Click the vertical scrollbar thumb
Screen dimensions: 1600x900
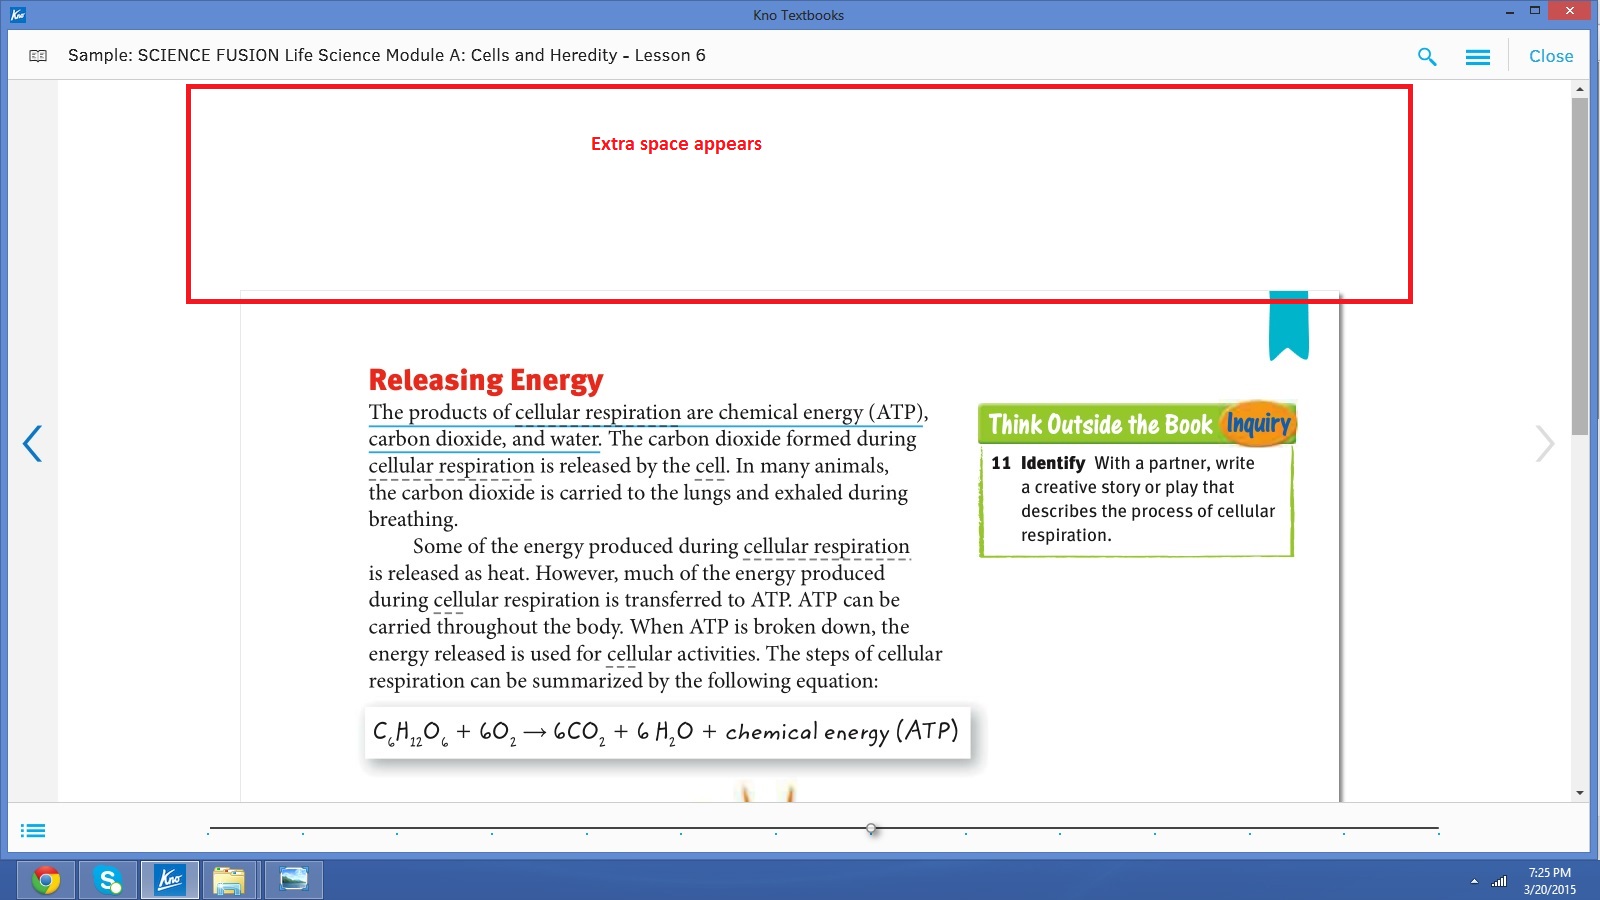click(1580, 266)
